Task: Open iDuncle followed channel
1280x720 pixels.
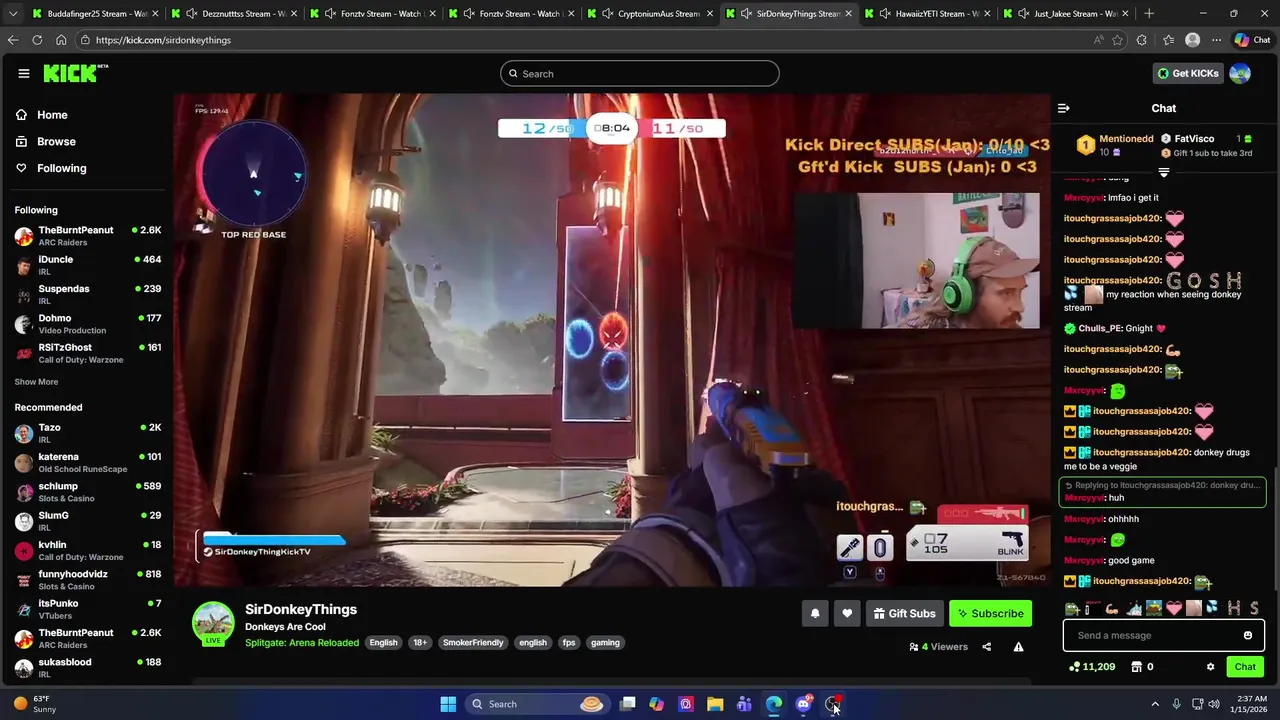Action: 87,265
